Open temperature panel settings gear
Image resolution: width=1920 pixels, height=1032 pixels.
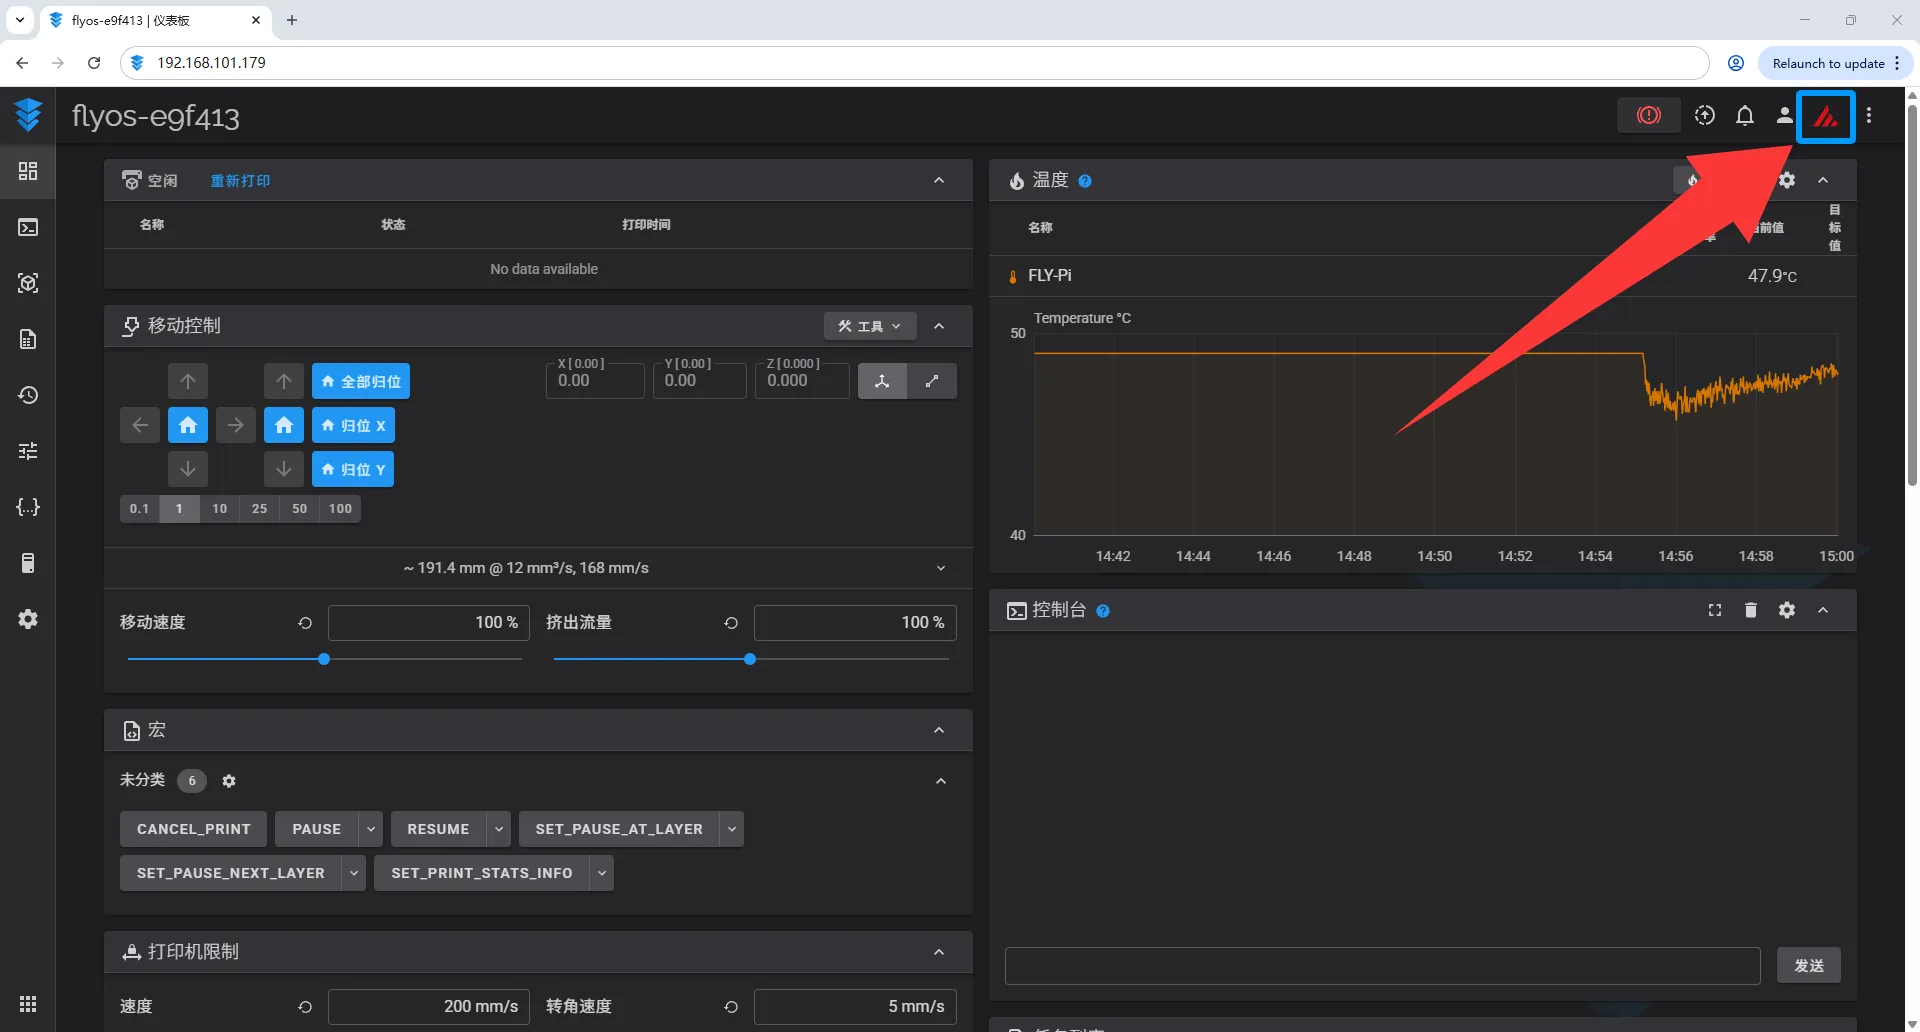point(1787,180)
